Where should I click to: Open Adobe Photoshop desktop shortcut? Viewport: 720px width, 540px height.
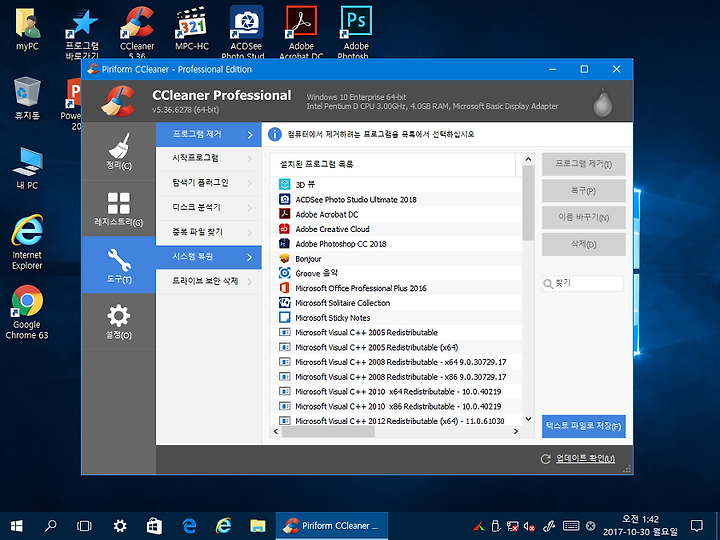point(356,32)
